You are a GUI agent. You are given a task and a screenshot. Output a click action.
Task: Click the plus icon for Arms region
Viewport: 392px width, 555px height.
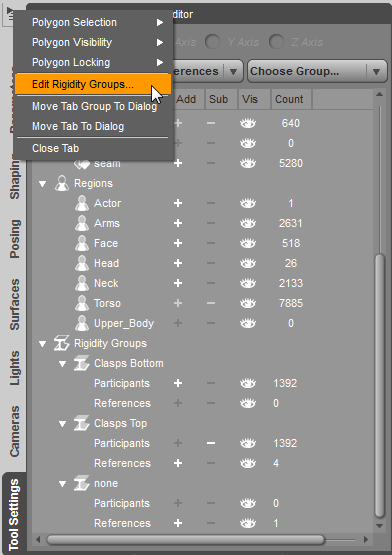click(178, 223)
